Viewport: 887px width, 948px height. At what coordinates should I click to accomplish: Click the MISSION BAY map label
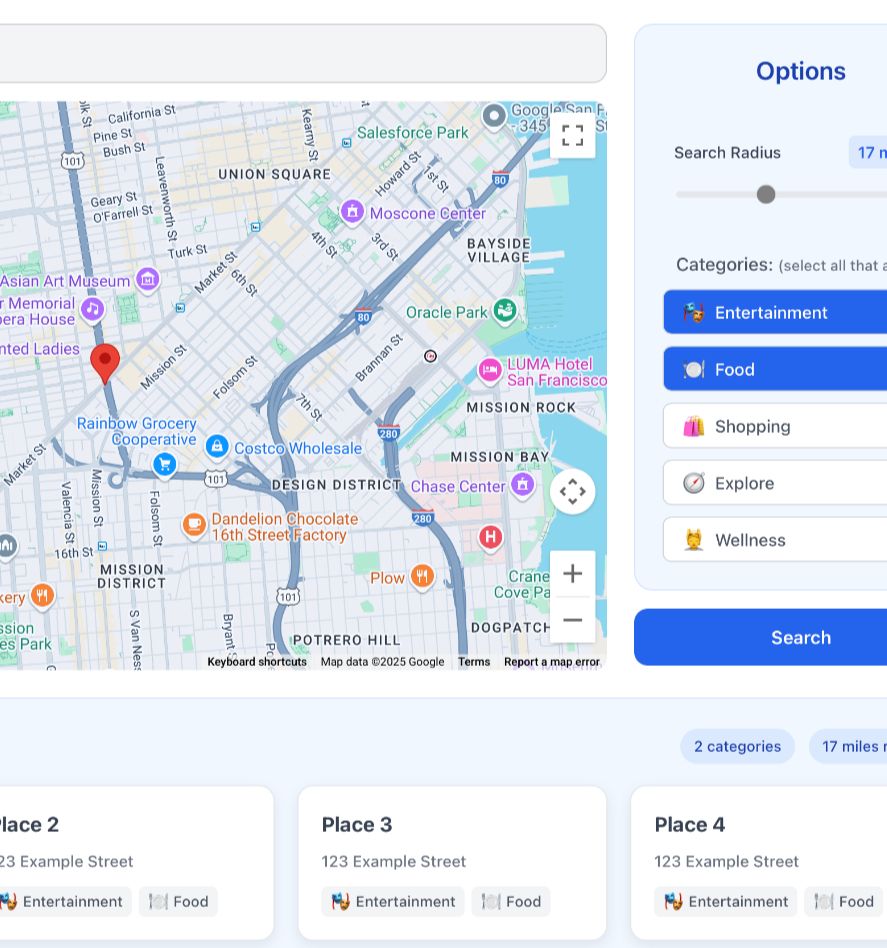(499, 456)
